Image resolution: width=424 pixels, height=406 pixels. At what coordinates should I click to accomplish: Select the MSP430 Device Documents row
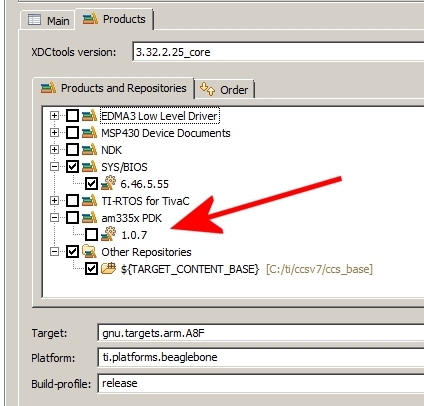166,133
